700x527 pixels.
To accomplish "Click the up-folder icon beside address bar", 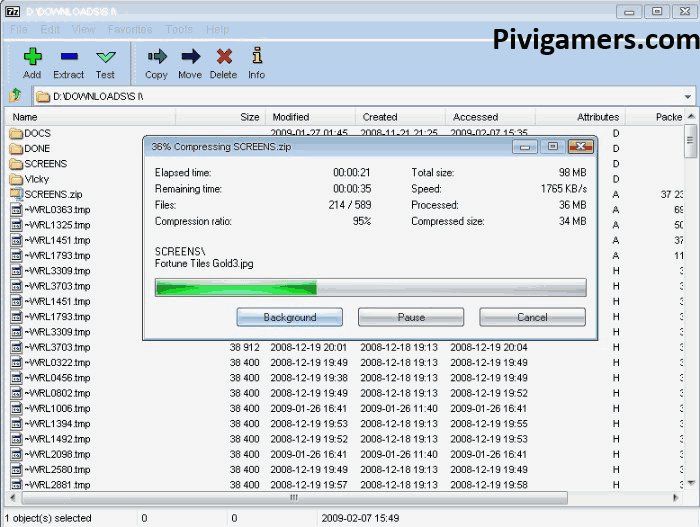I will click(x=15, y=96).
